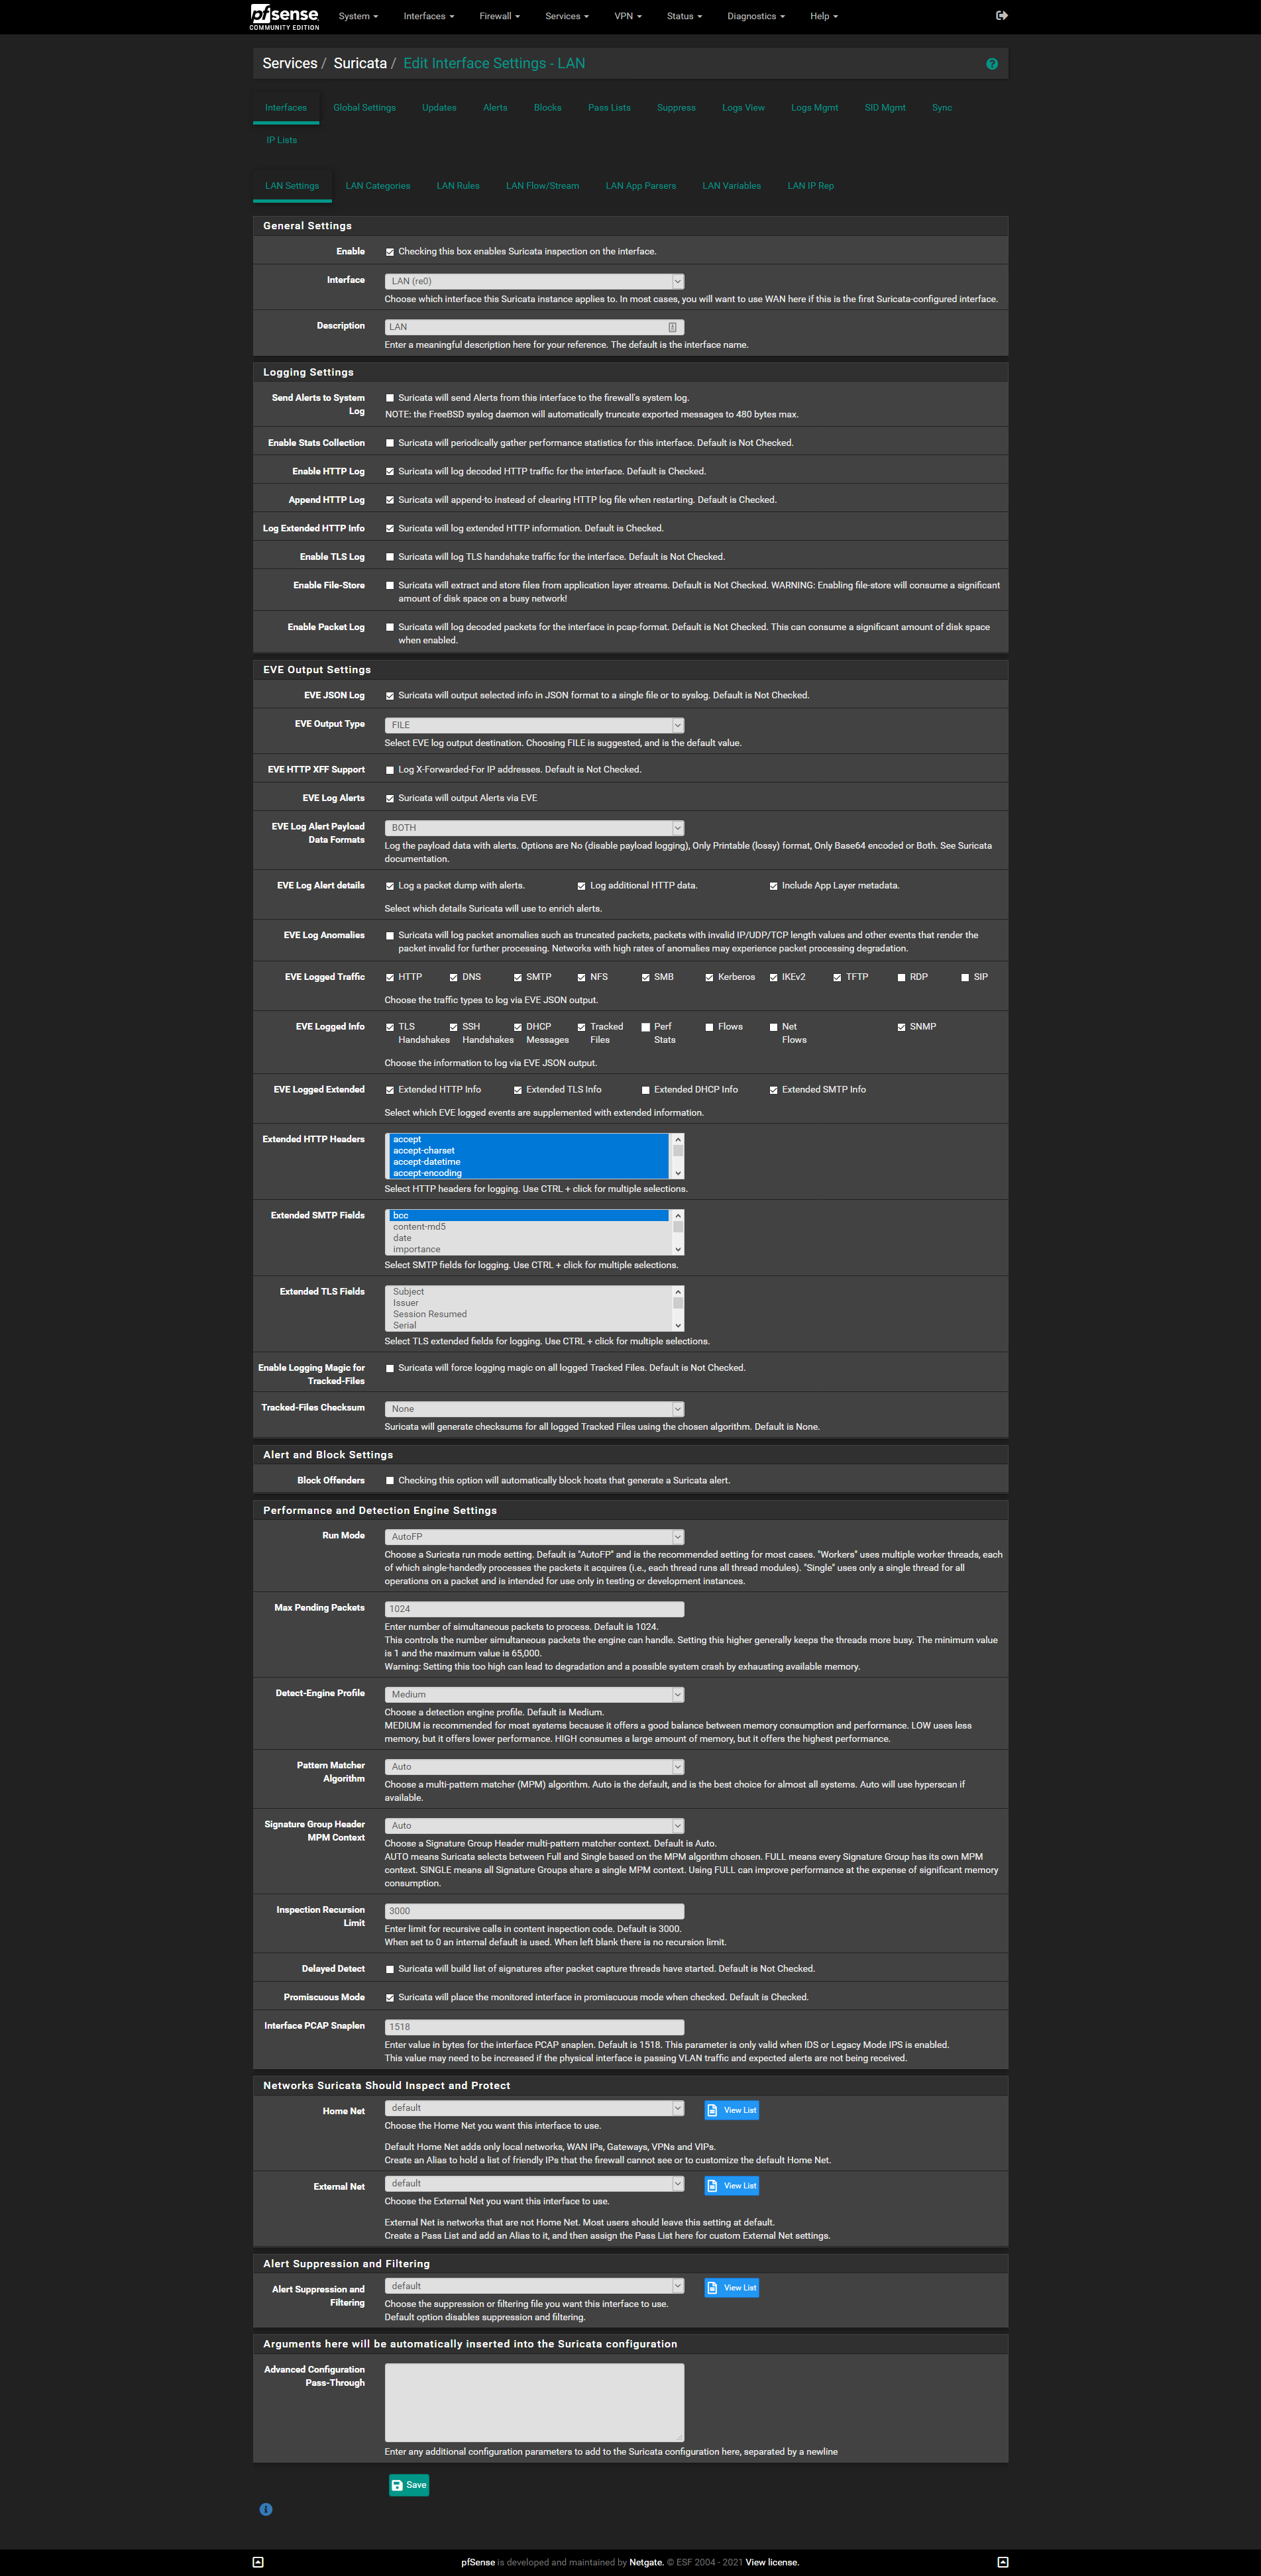Click the info icon below Save
The image size is (1261, 2576).
(x=266, y=2509)
